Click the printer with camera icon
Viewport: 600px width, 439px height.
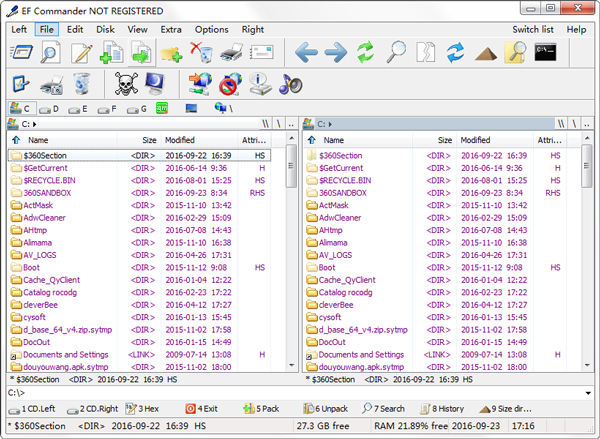coord(52,85)
